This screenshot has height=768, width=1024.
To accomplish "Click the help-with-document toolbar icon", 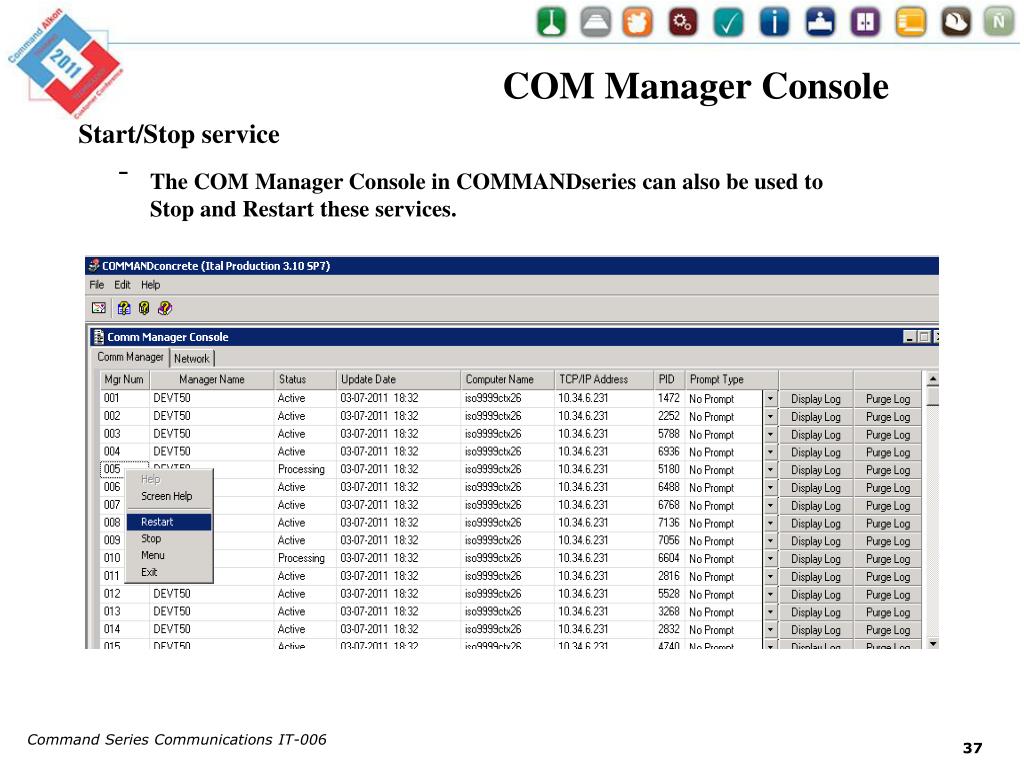I will point(123,308).
